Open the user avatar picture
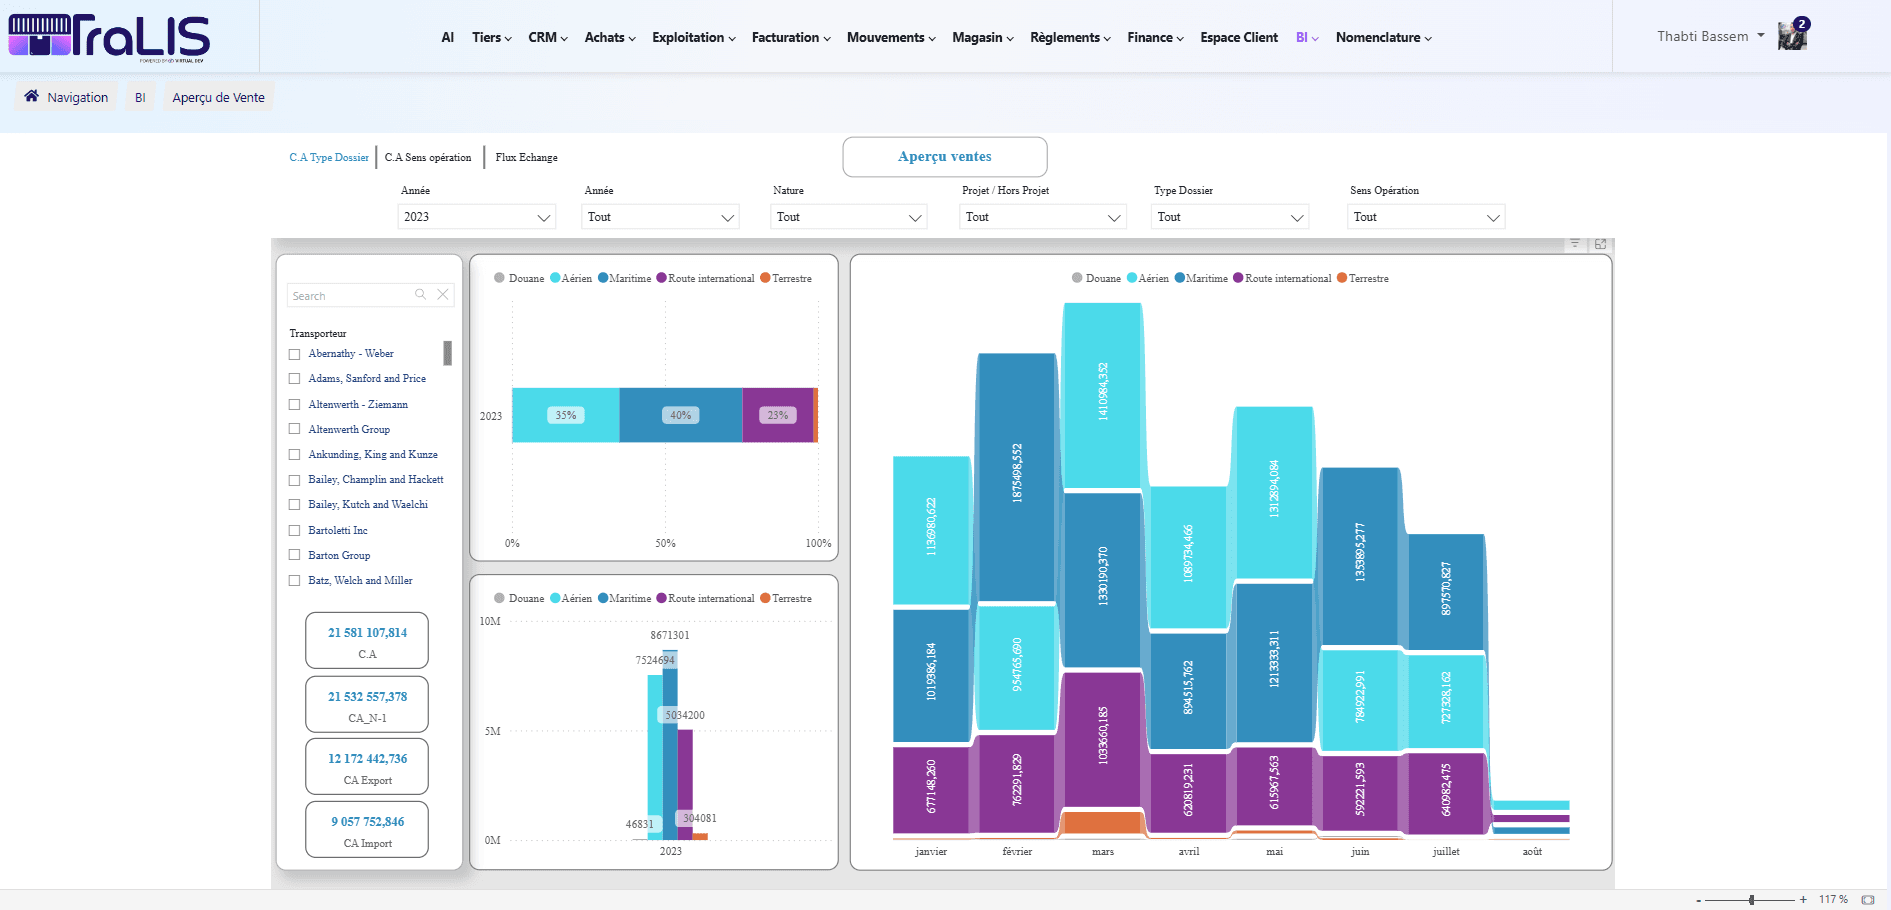The width and height of the screenshot is (1891, 910). point(1792,37)
